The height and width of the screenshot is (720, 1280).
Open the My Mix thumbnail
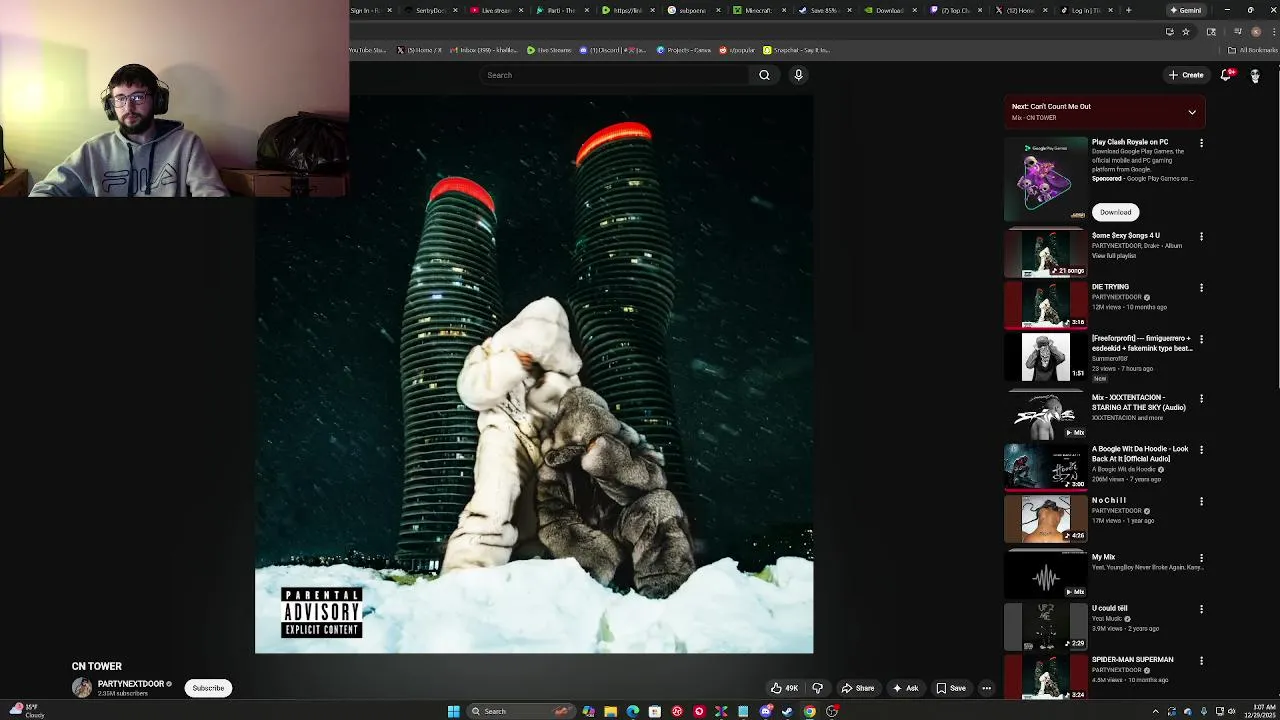pos(1045,575)
